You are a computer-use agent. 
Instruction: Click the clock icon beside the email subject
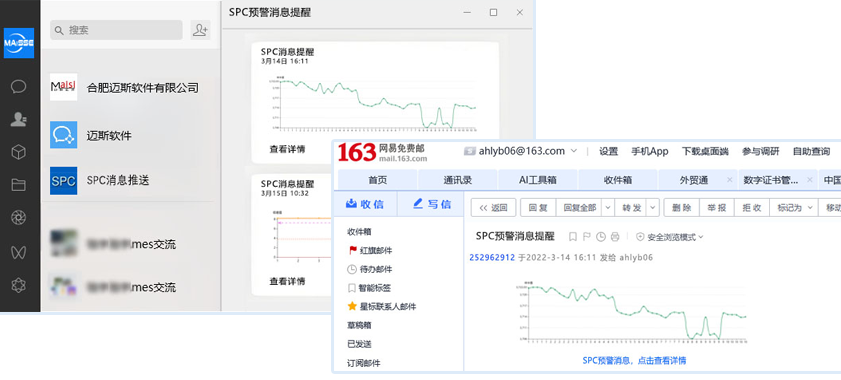point(601,236)
